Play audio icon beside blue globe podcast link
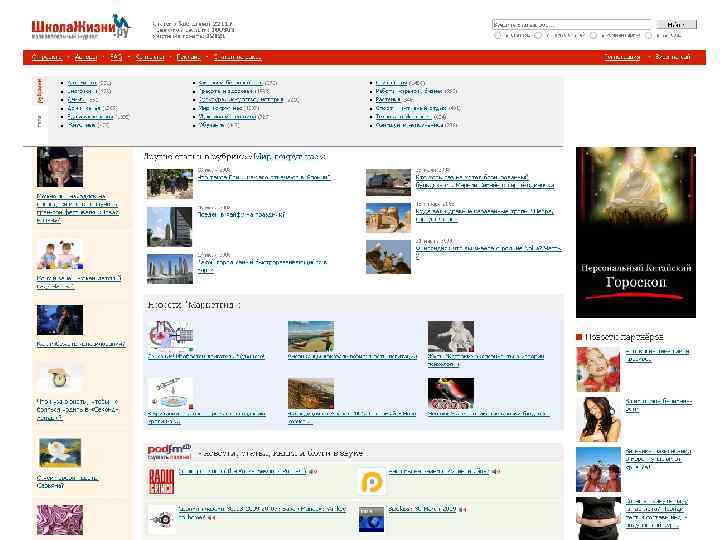Screen dimensions: 720x540 click(462, 509)
